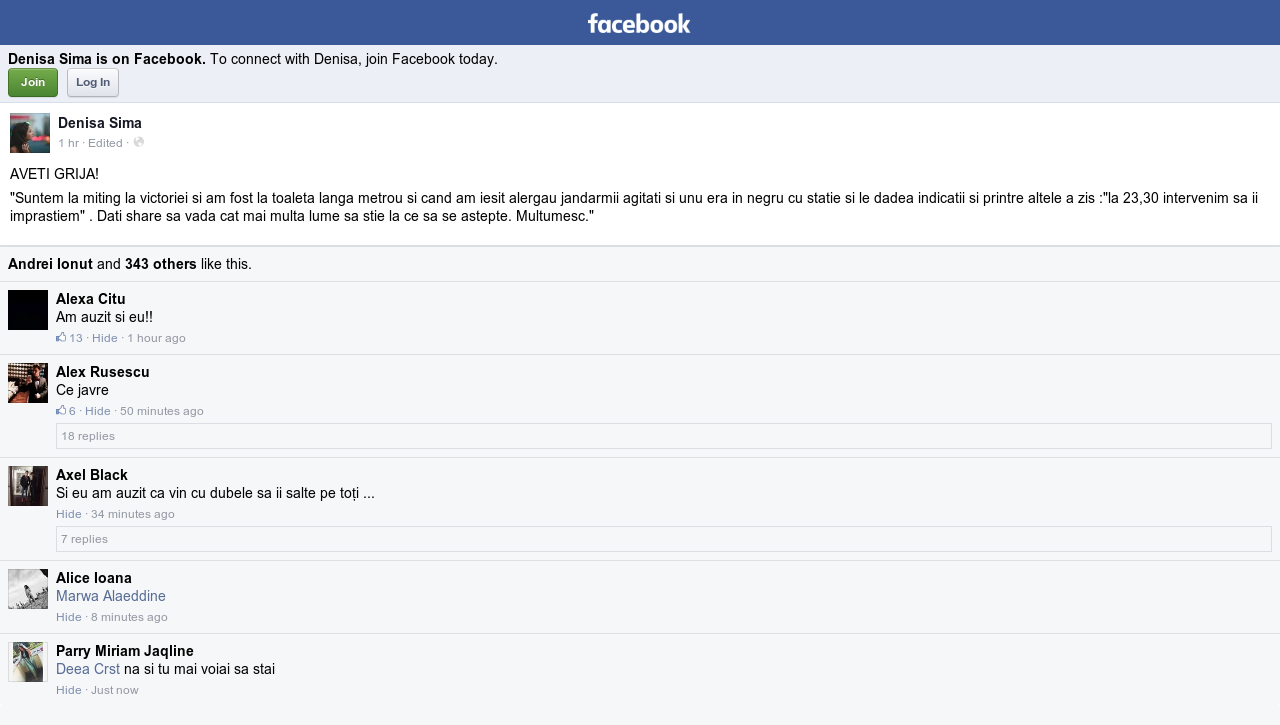Viewport: 1280px width, 725px height.
Task: Open Alice Ioana's avatar thumbnail
Action: (28, 589)
